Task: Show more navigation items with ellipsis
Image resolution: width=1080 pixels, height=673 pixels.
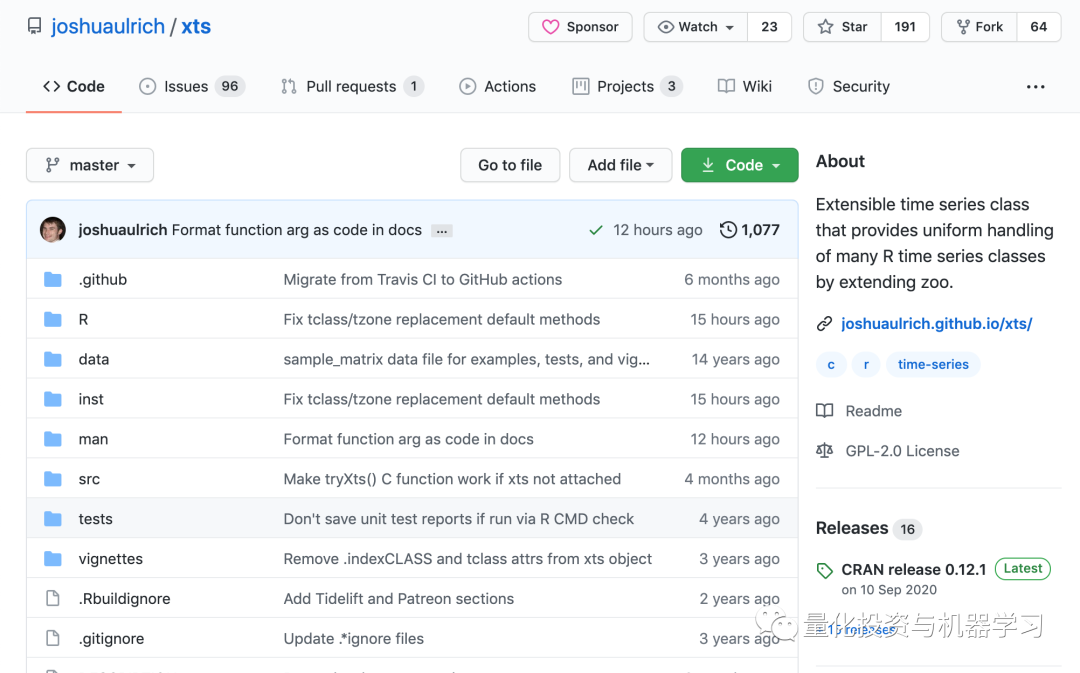Action: (x=1035, y=87)
